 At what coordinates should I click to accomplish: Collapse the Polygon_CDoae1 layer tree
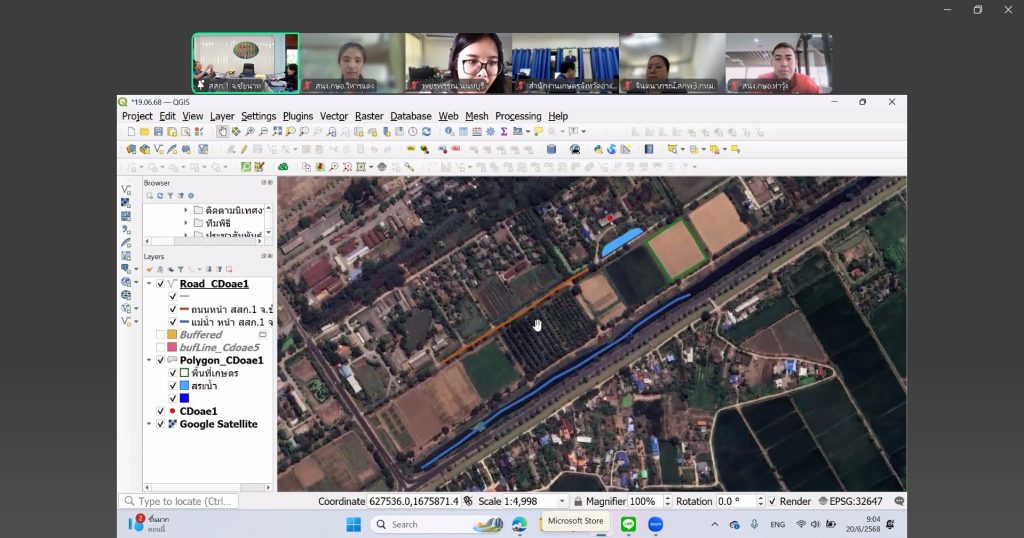point(149,360)
